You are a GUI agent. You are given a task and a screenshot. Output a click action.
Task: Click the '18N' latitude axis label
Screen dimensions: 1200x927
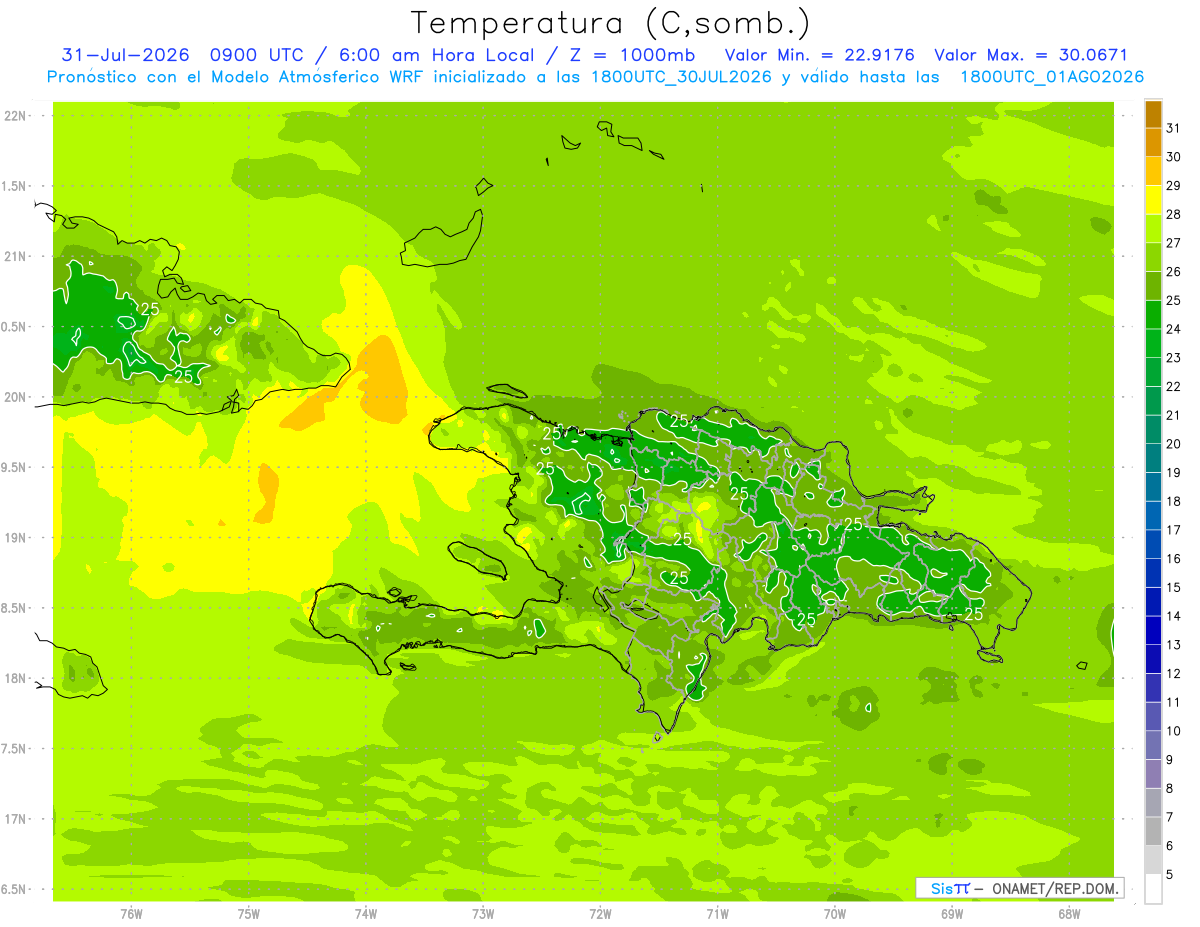click(16, 678)
